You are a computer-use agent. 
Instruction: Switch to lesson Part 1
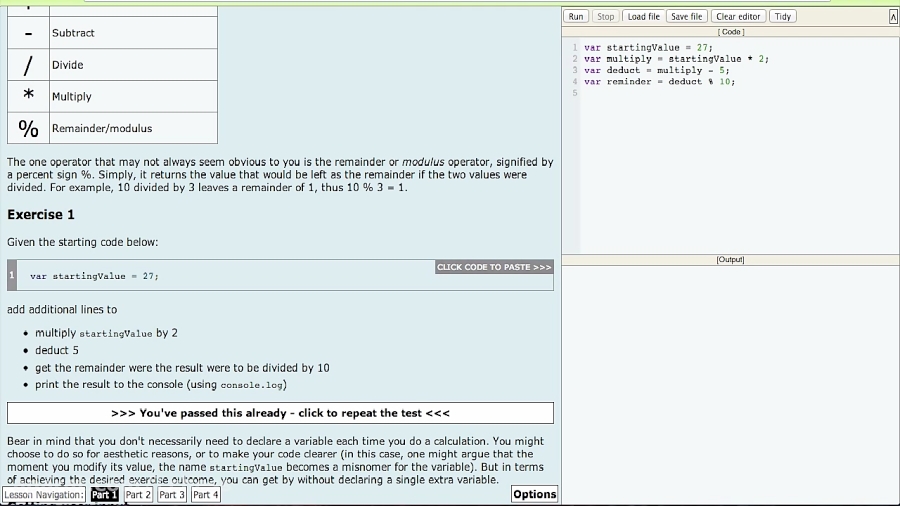click(104, 494)
